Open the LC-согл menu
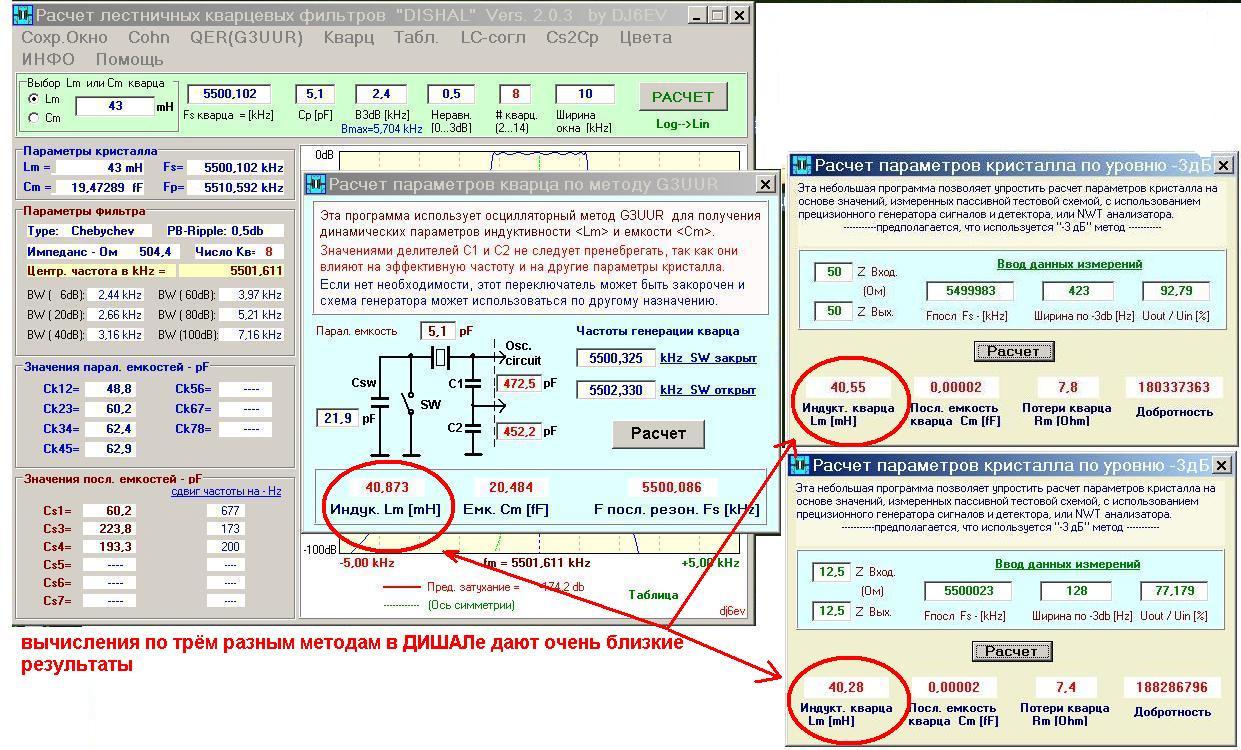Image resolution: width=1241 pixels, height=750 pixels. (x=493, y=38)
